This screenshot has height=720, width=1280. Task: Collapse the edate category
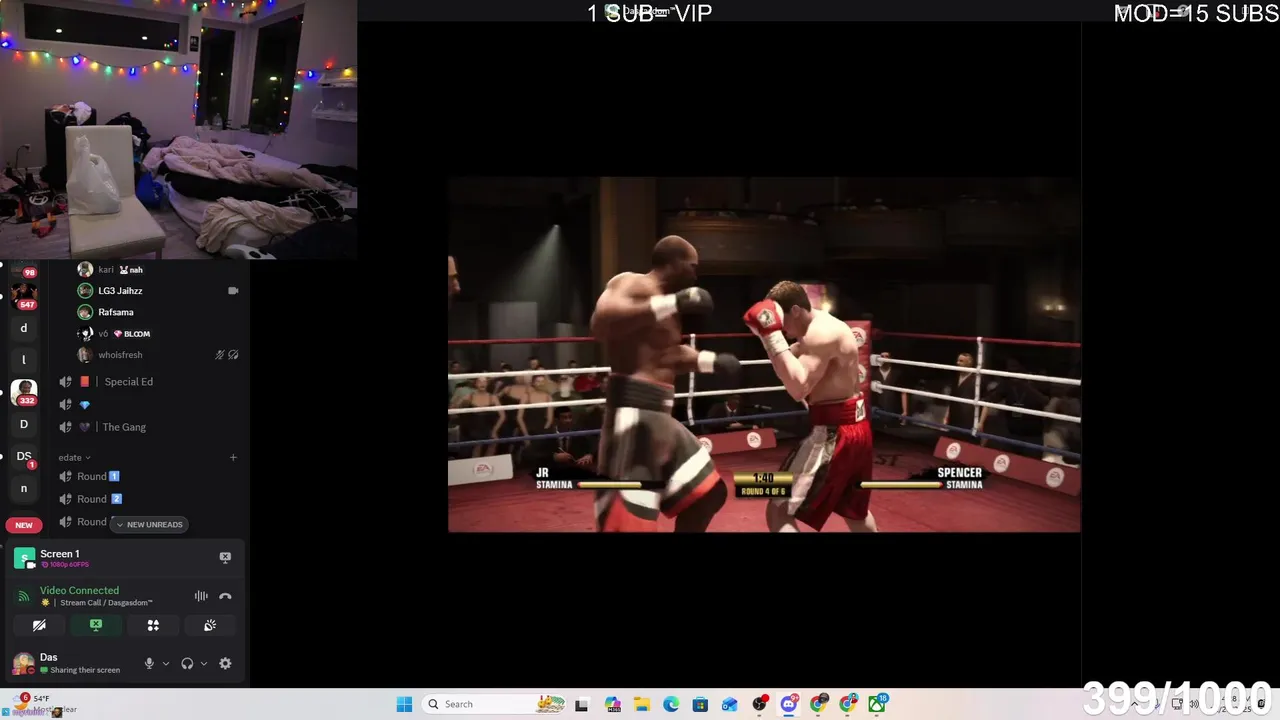tap(74, 457)
